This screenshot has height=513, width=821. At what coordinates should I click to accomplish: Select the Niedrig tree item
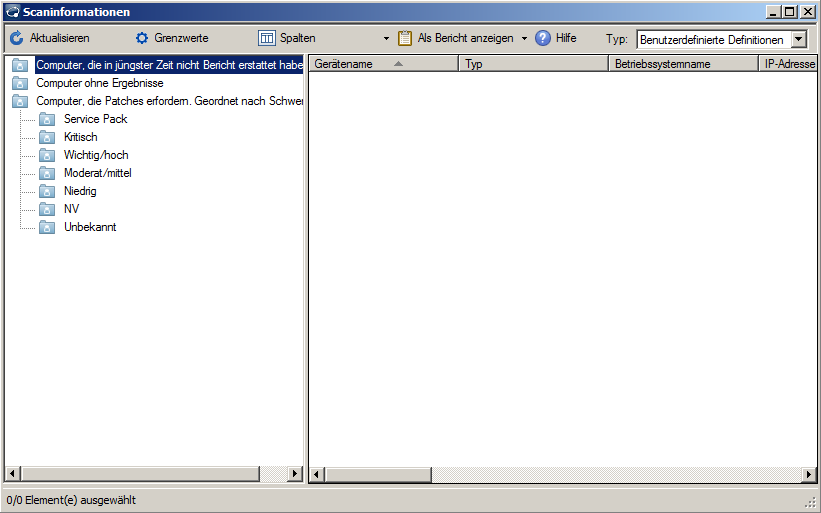pyautogui.click(x=80, y=191)
